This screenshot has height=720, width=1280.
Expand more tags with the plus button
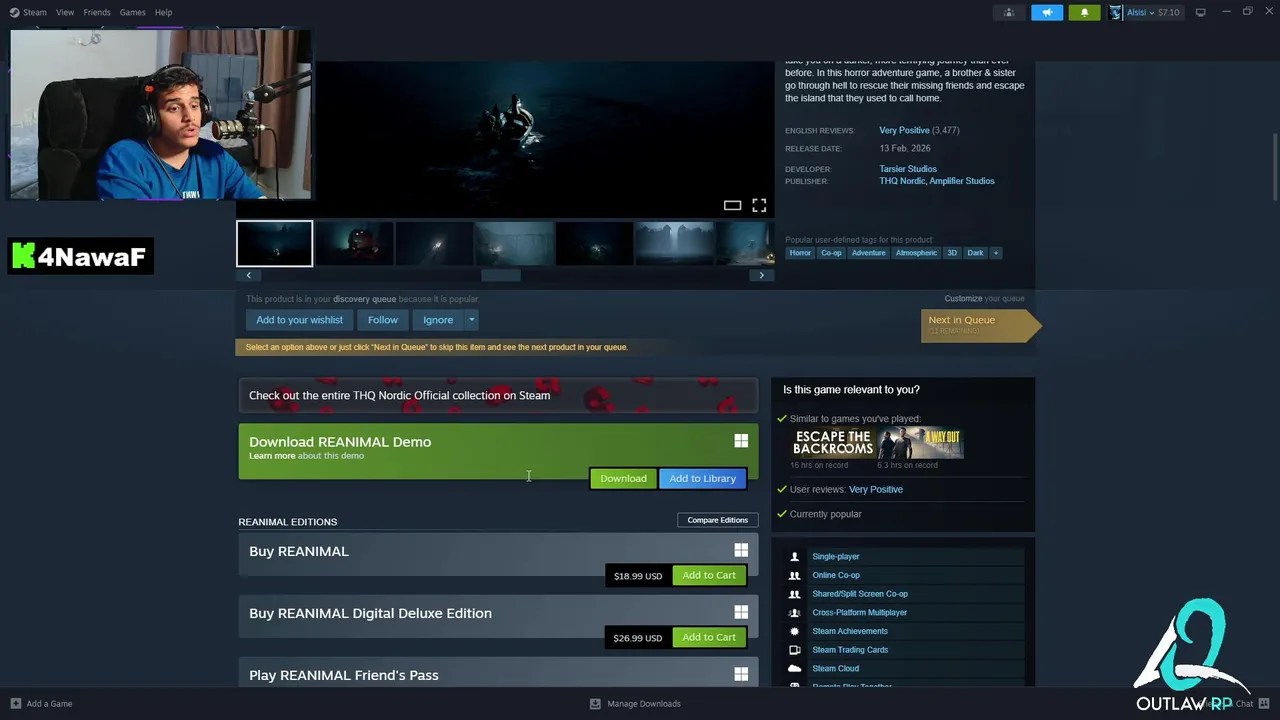995,253
